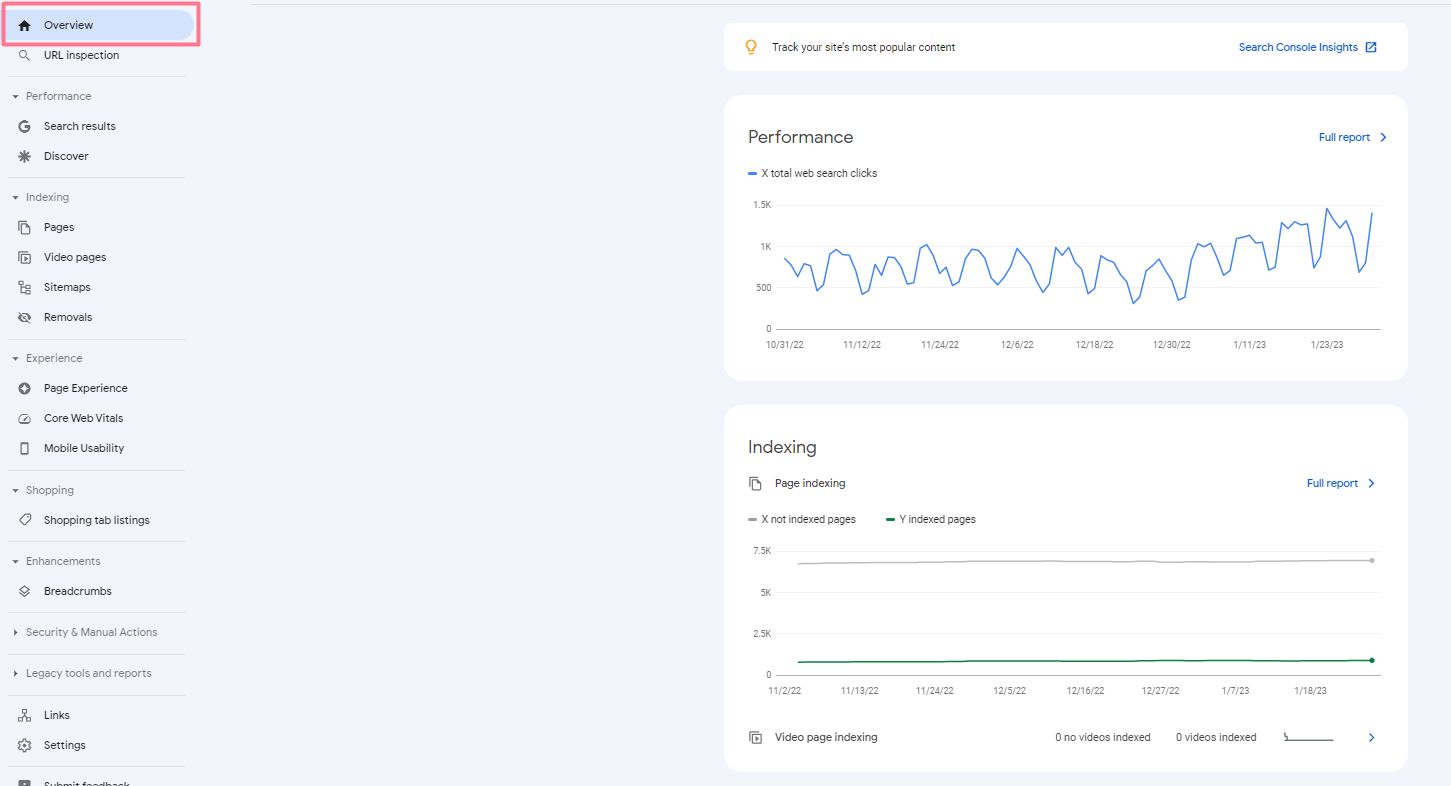1451x786 pixels.
Task: Click the Links icon near the sidebar bottom
Action: 24,714
